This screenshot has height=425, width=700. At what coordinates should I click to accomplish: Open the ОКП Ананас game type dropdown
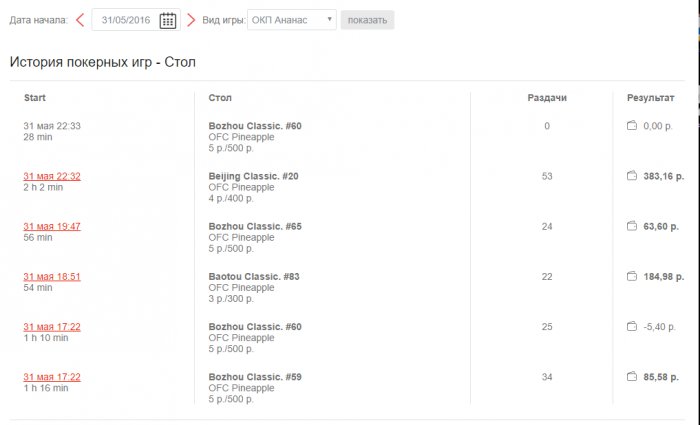click(x=291, y=20)
